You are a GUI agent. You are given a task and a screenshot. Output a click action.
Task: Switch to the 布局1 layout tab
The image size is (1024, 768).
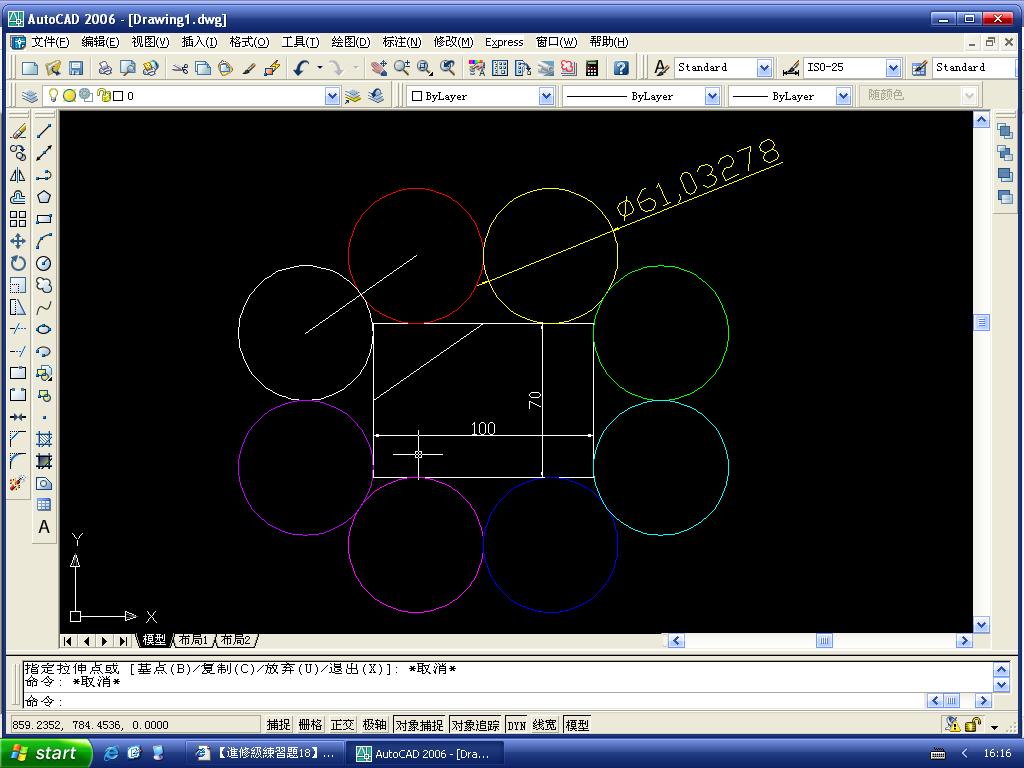point(193,640)
